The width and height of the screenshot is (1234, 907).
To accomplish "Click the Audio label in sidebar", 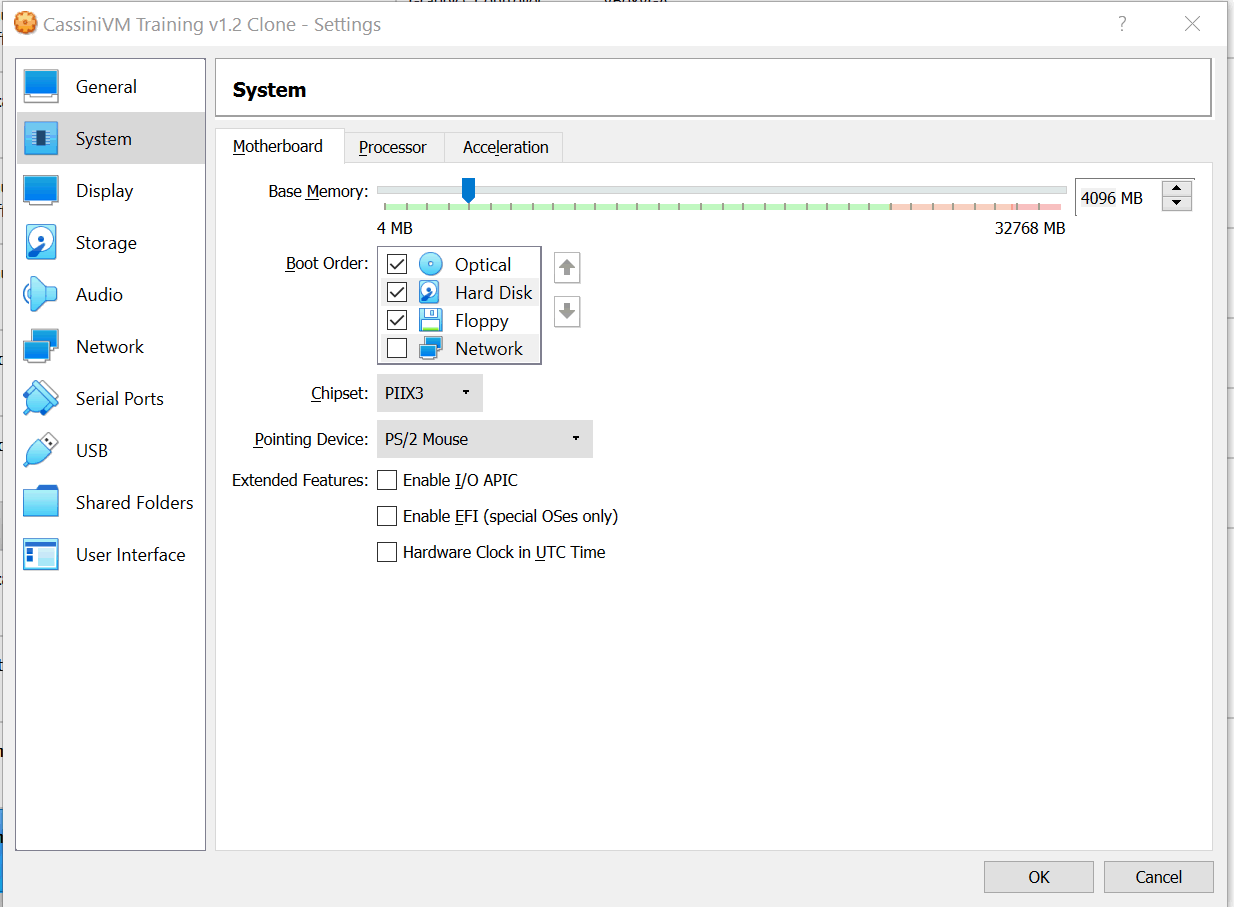I will pos(99,295).
